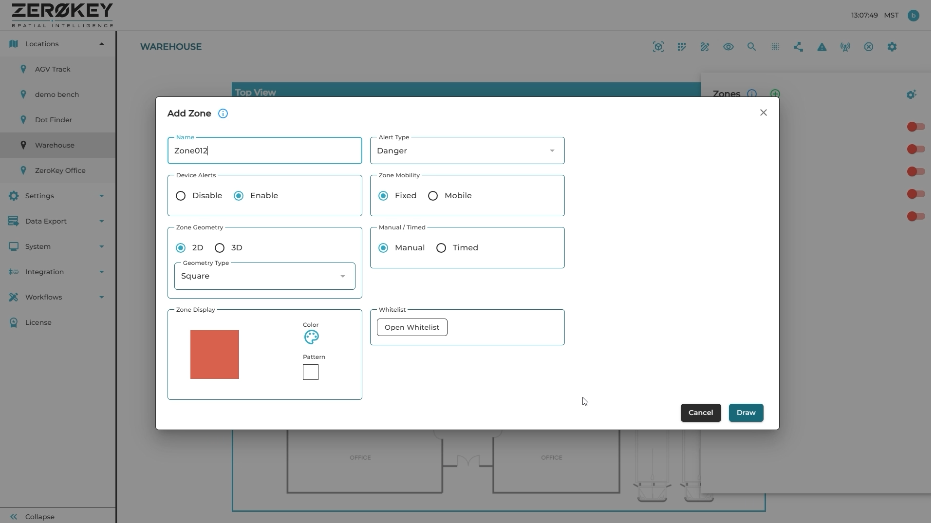Choose the Mobile zone mobility option
Viewport: 931px width, 523px height.
(x=433, y=196)
